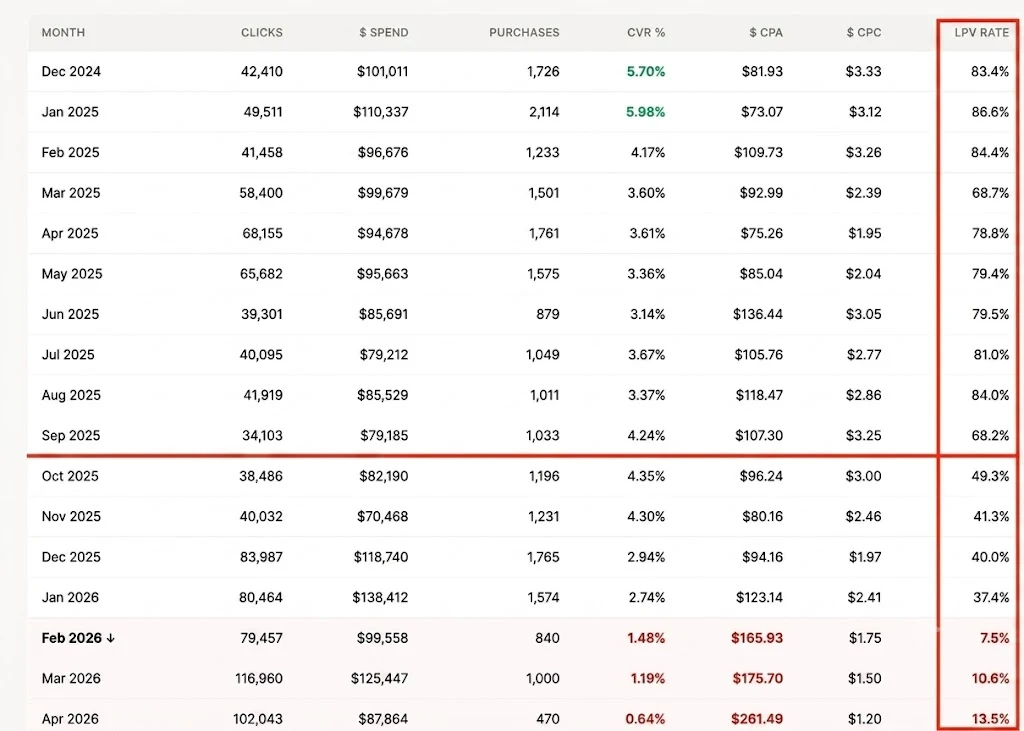The height and width of the screenshot is (731, 1024).
Task: Sort by the $ SPEND column header
Action: 383,33
